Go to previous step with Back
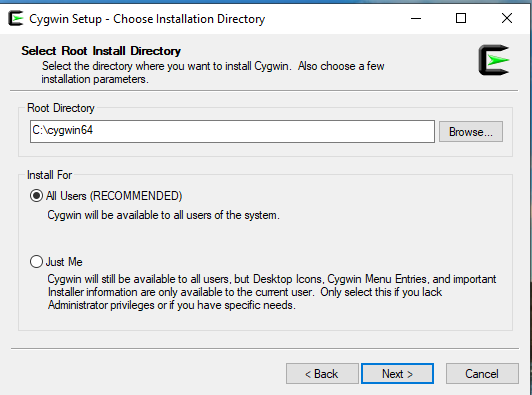Viewport: 532px width, 395px height. [x=322, y=374]
